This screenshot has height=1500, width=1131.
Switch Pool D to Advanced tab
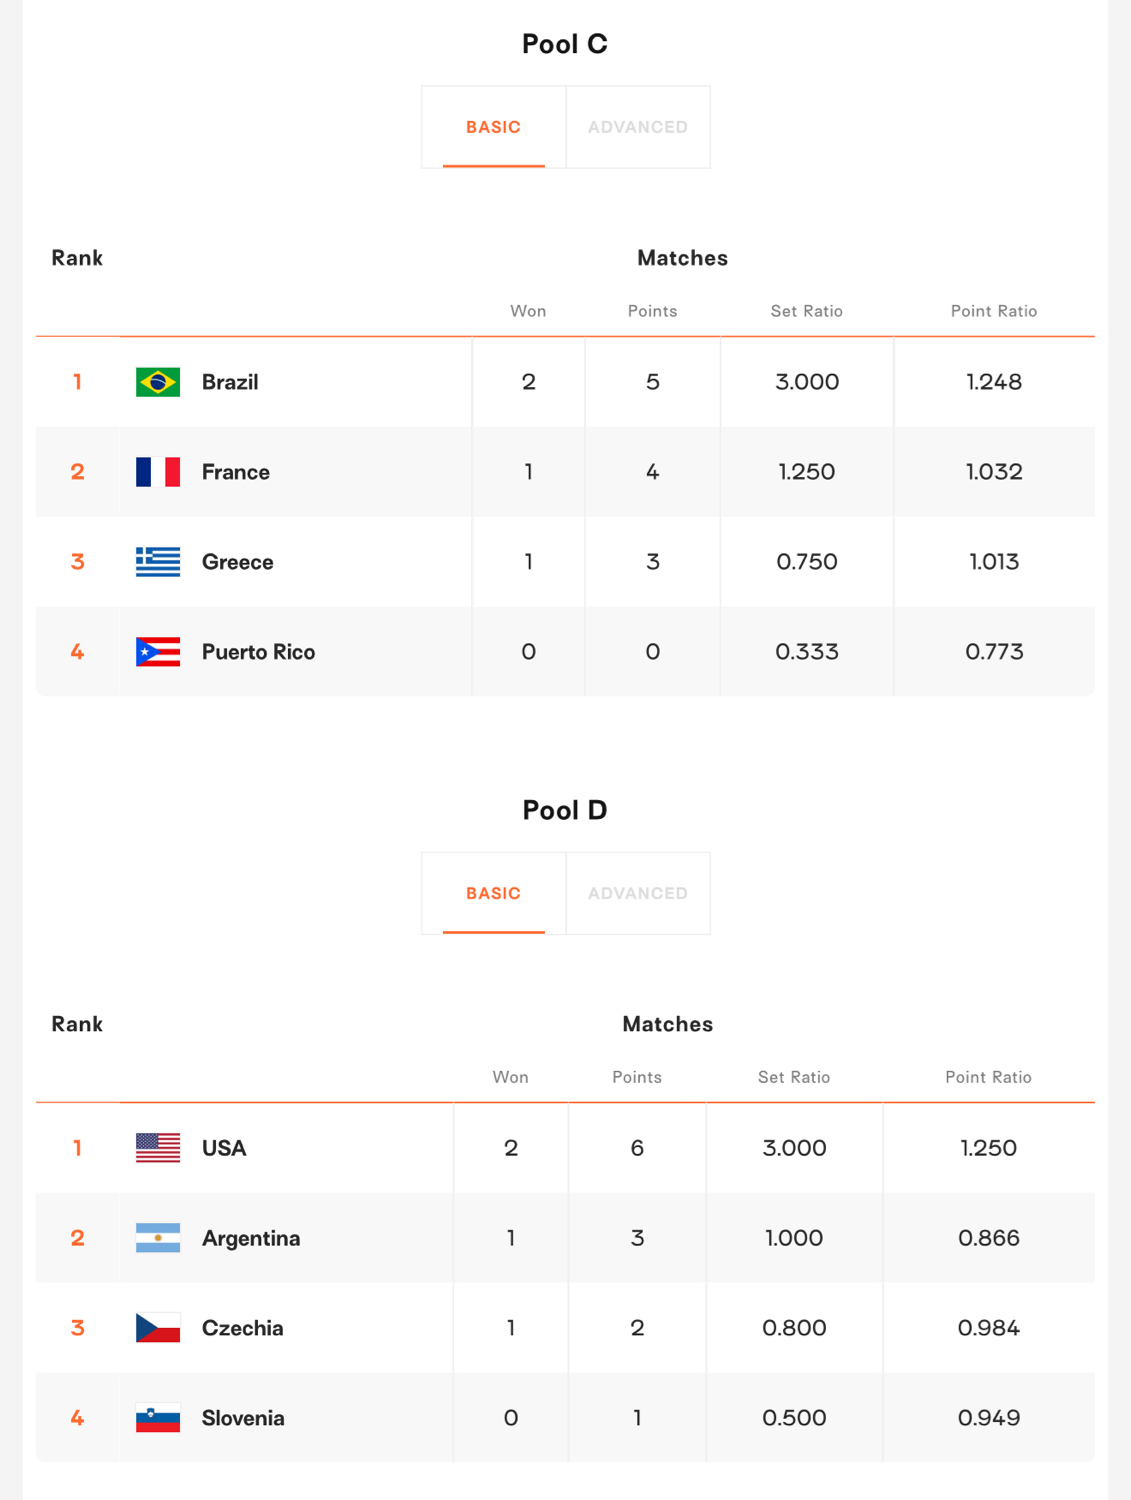[638, 893]
